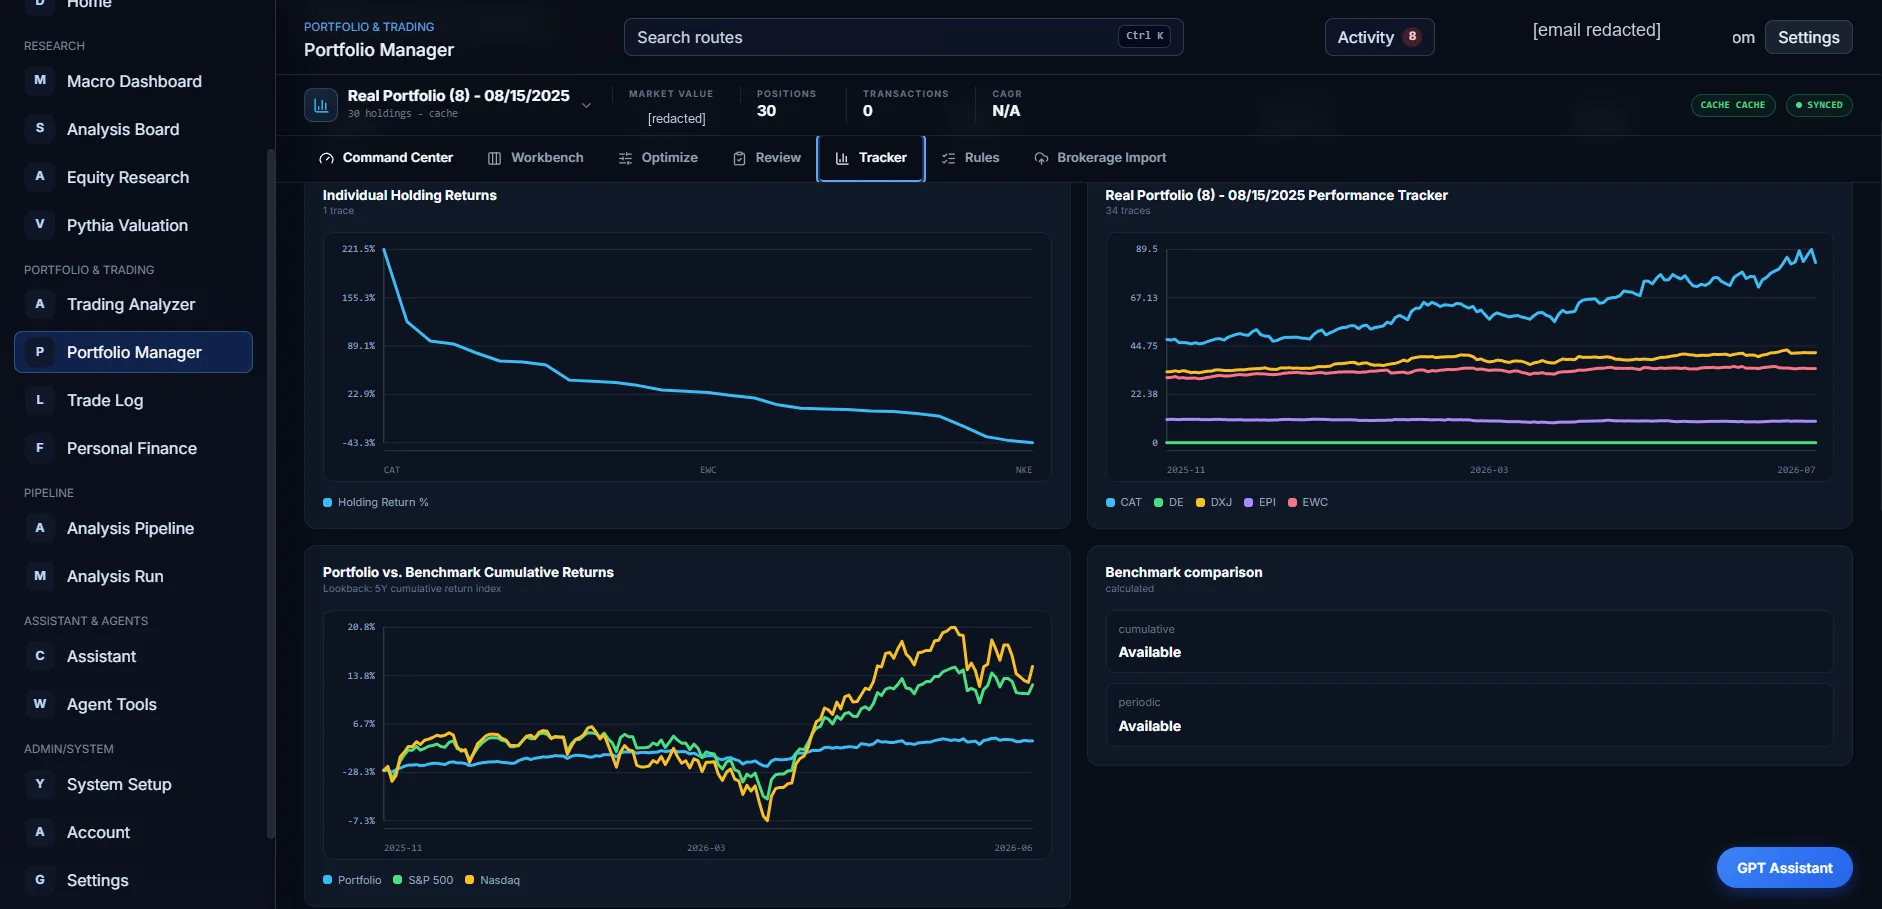Go to Analysis Board

(134, 129)
